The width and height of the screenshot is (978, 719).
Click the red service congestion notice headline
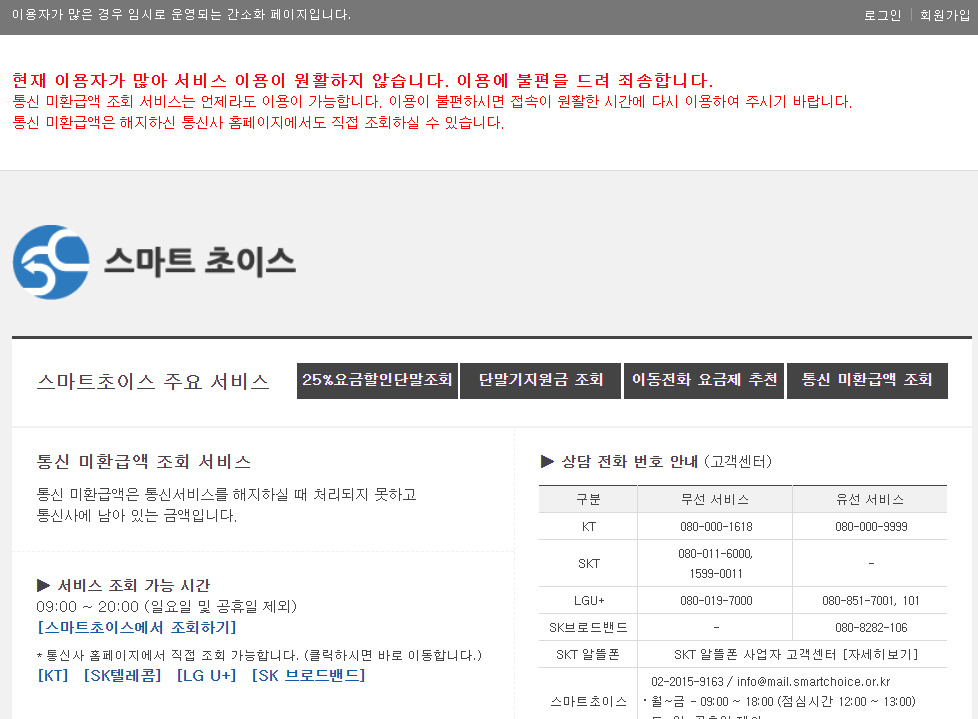pyautogui.click(x=362, y=80)
